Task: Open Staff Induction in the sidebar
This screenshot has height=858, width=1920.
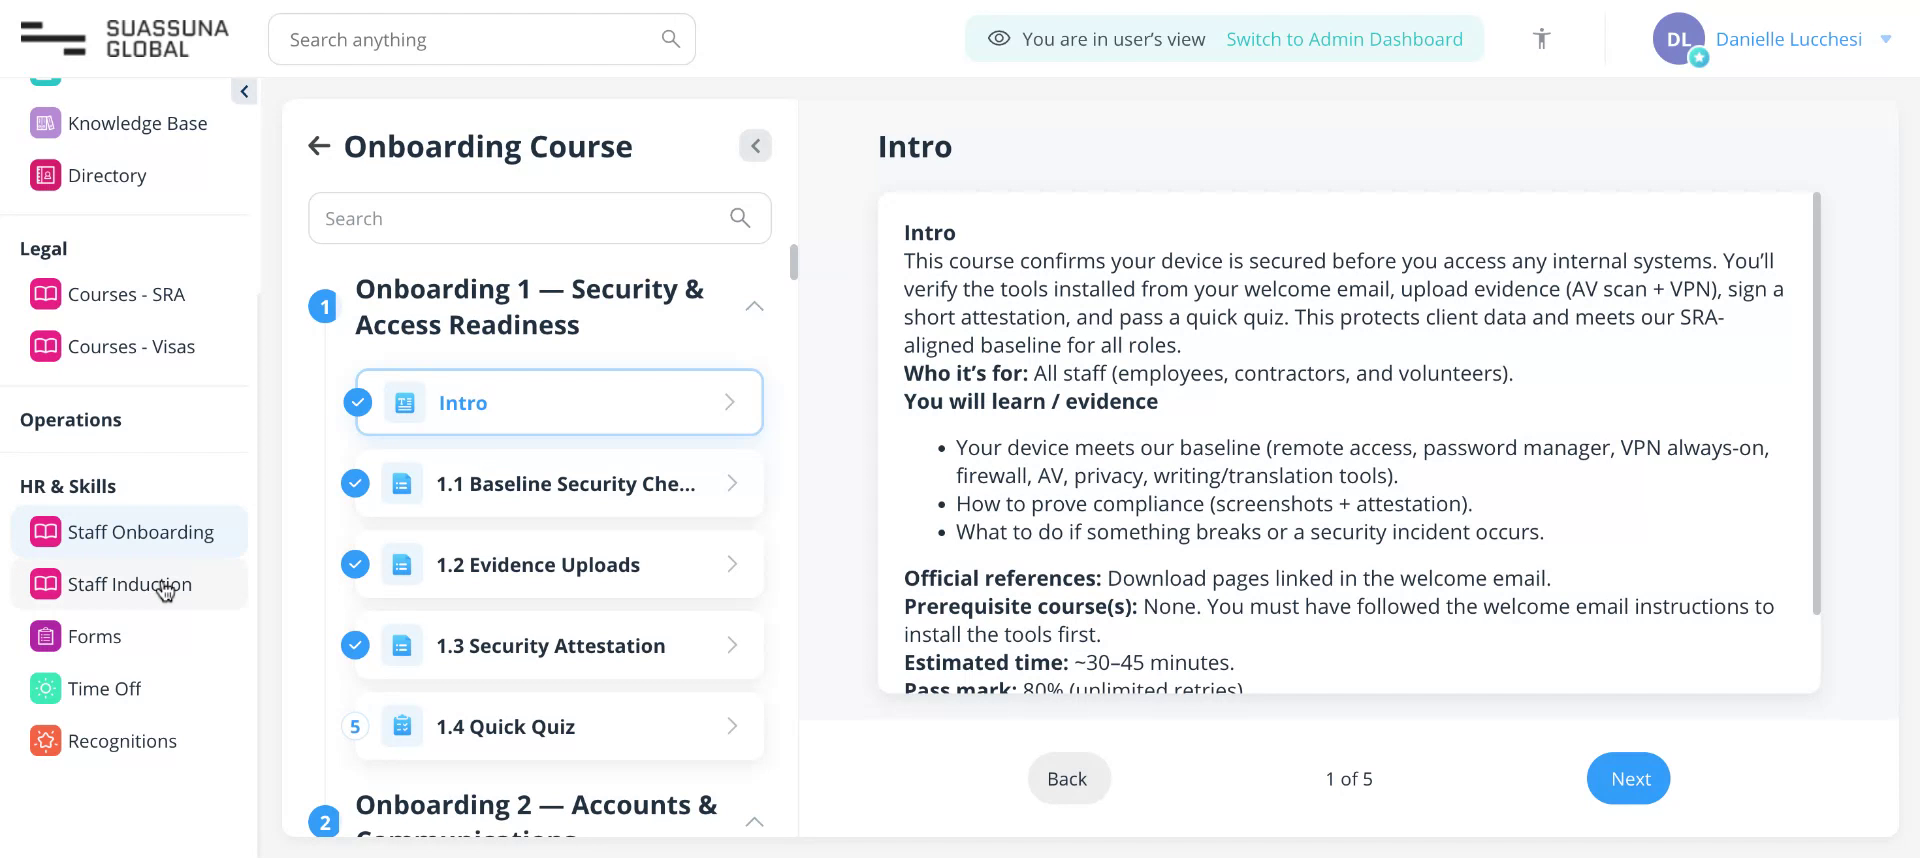Action: 129,584
